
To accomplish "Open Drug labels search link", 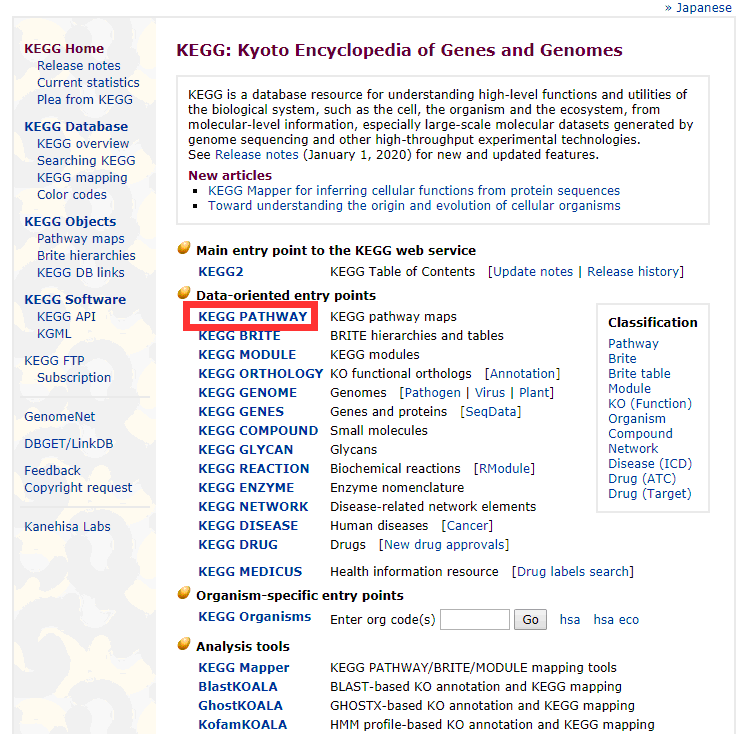I will [x=573, y=572].
